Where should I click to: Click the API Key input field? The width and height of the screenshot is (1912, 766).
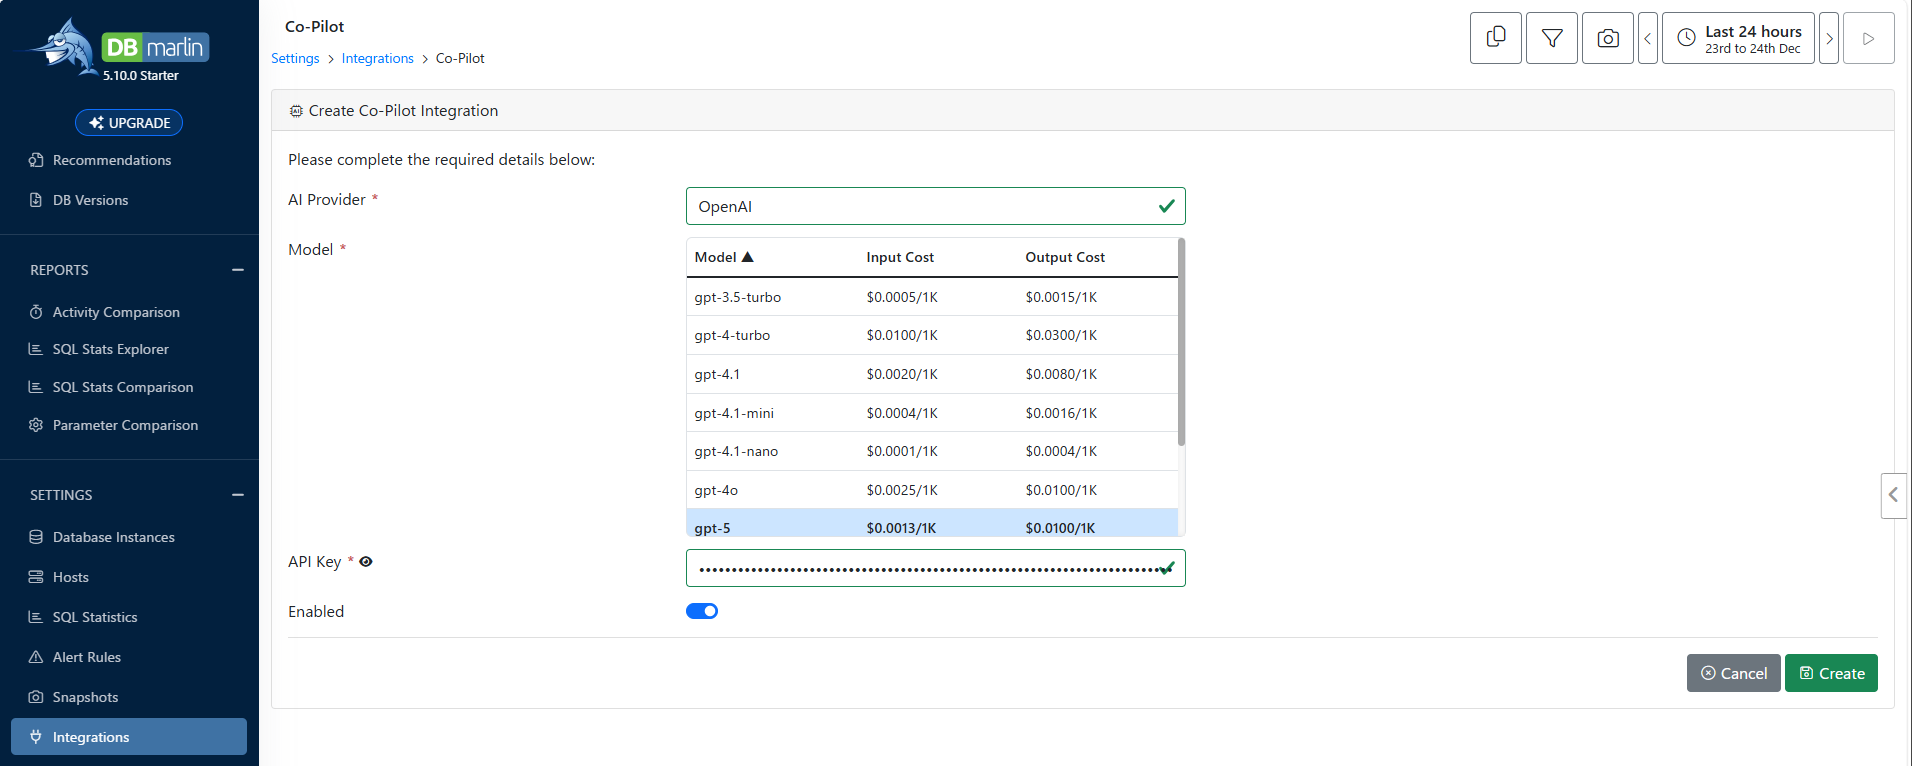click(x=936, y=568)
